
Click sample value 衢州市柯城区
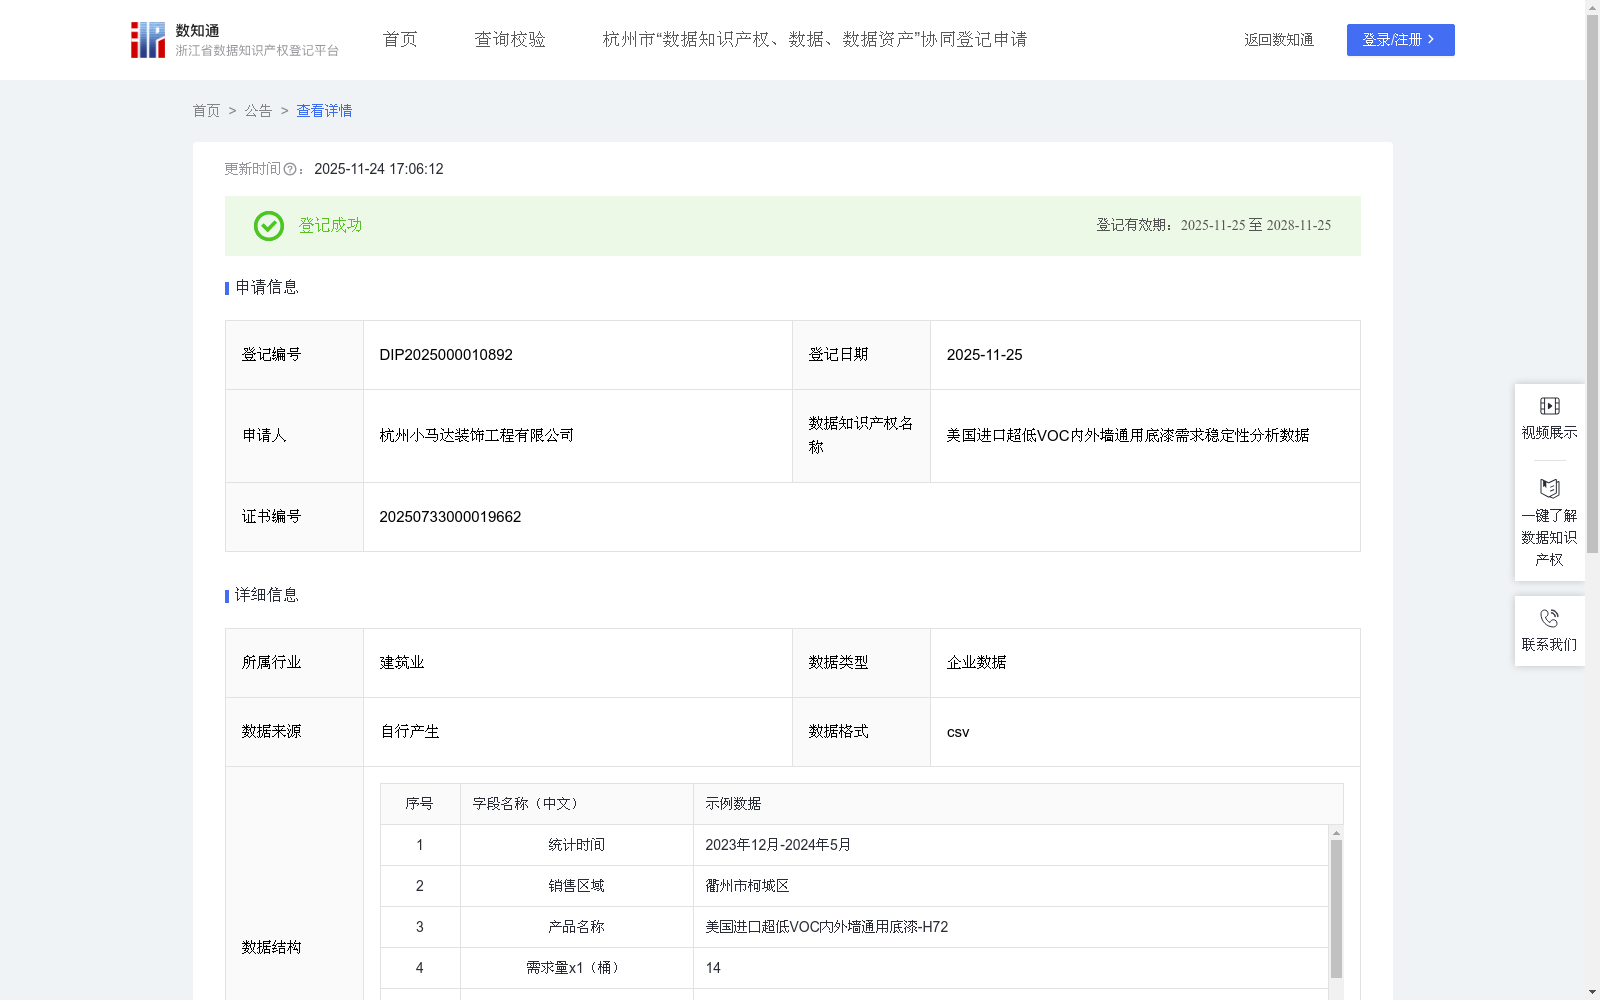point(747,886)
